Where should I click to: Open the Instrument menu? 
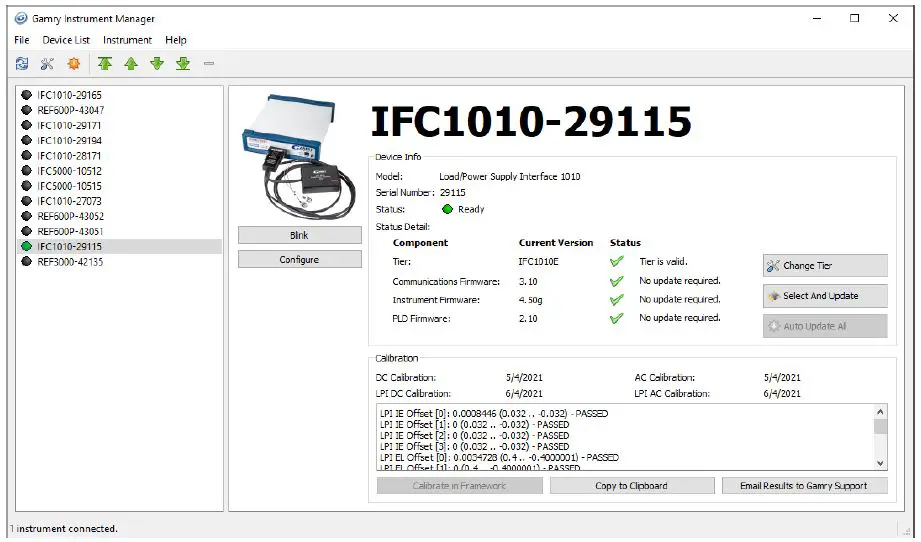click(127, 40)
